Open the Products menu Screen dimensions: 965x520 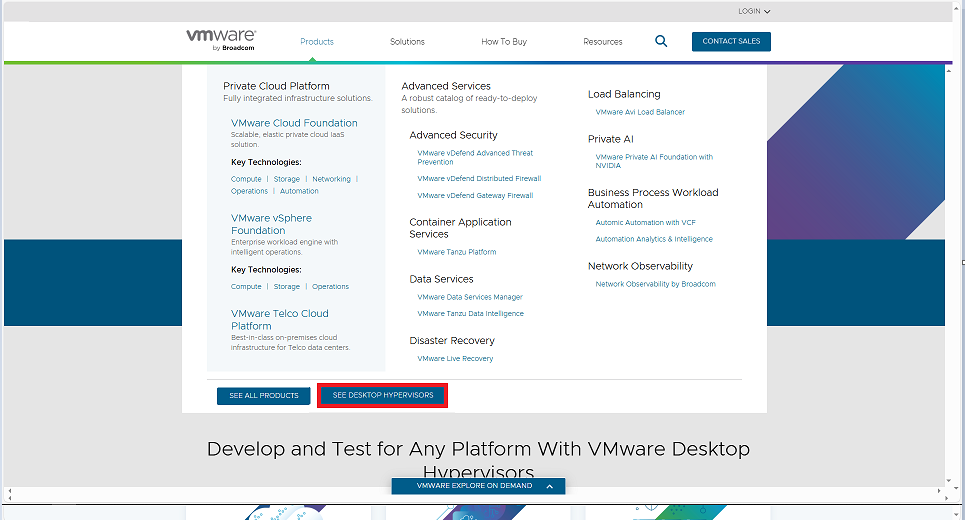click(317, 42)
